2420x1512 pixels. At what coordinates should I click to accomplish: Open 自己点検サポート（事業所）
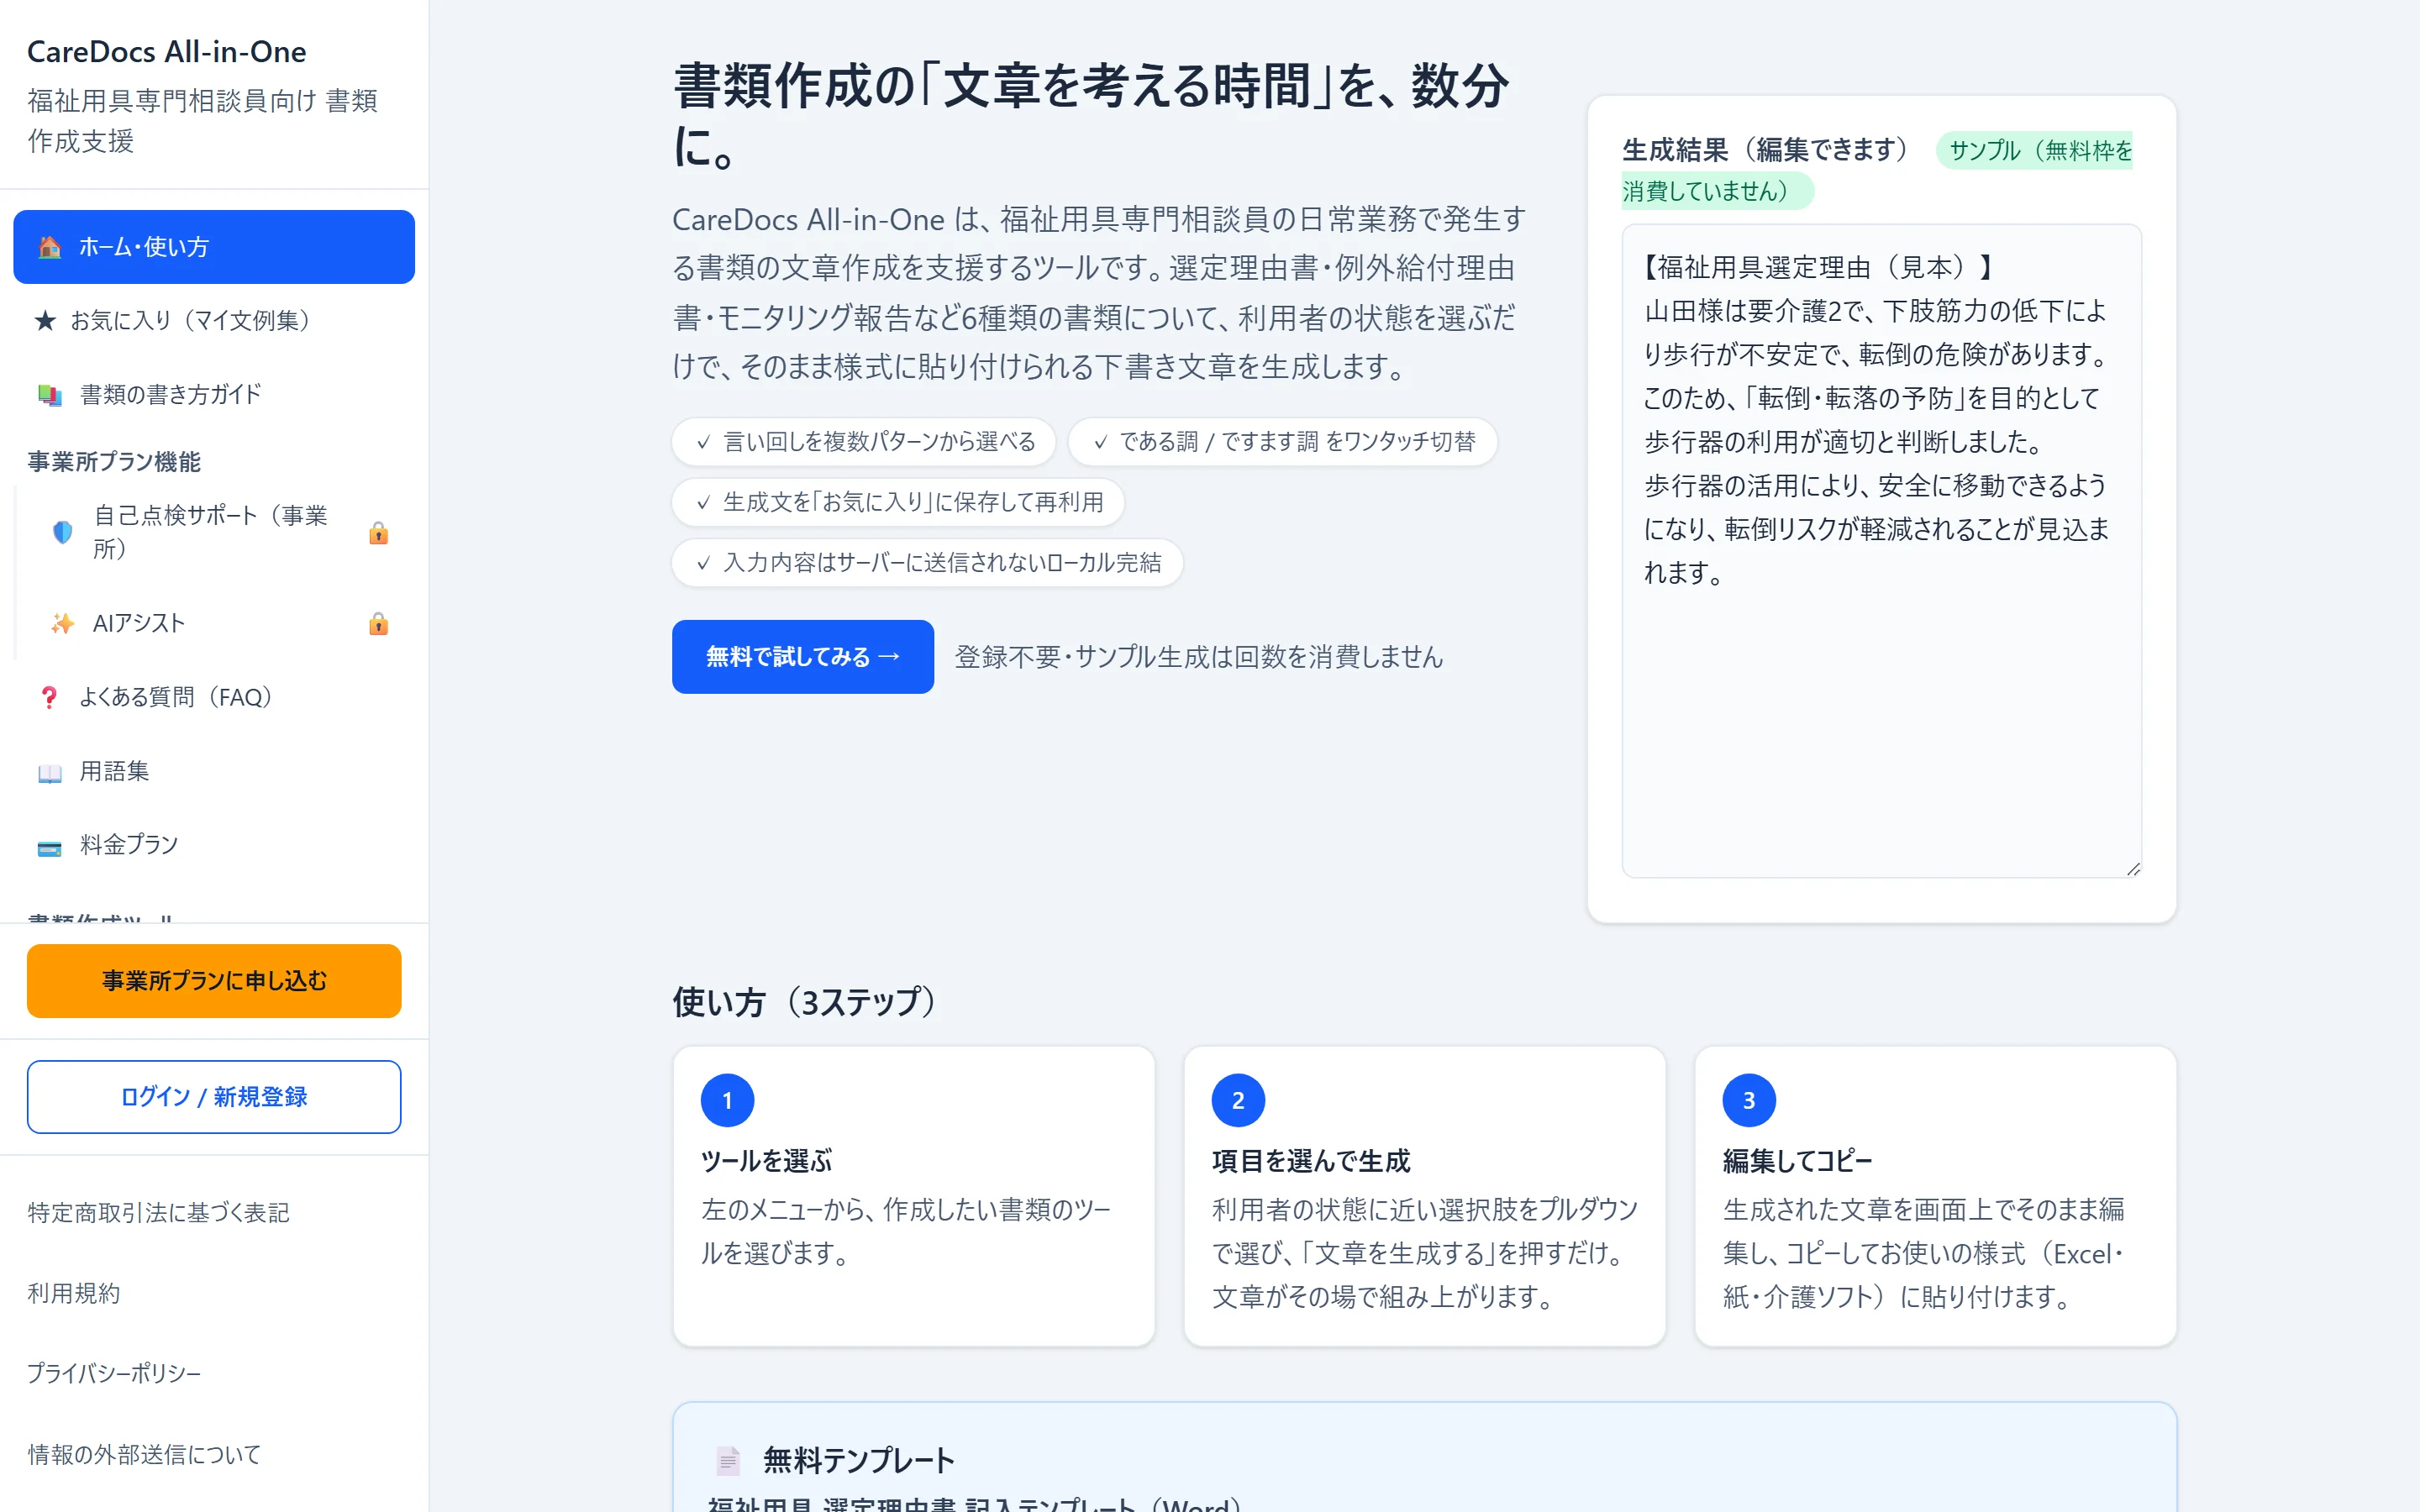tap(220, 532)
